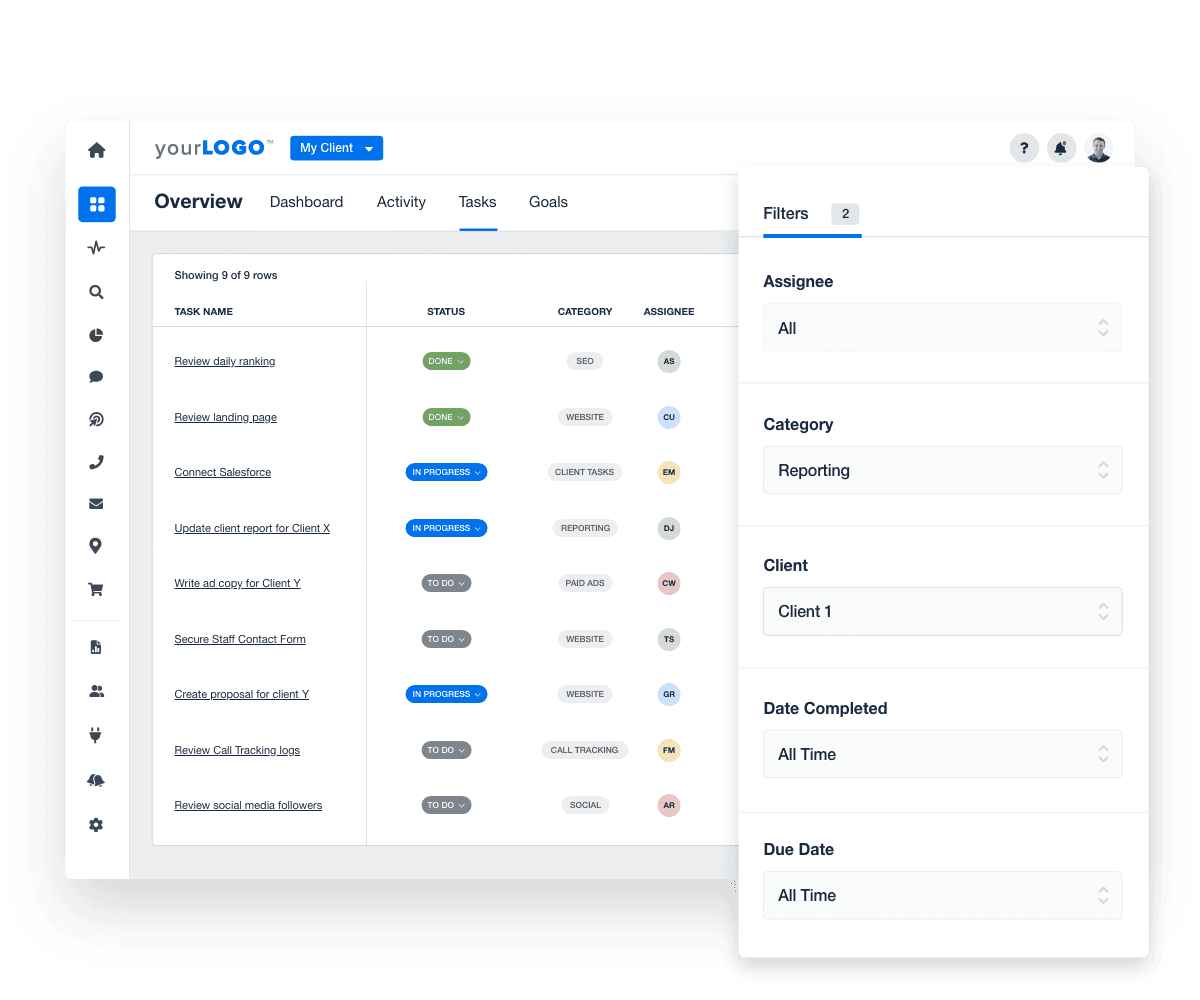Click the plug integrations icon
The height and width of the screenshot is (1000, 1200).
click(96, 735)
